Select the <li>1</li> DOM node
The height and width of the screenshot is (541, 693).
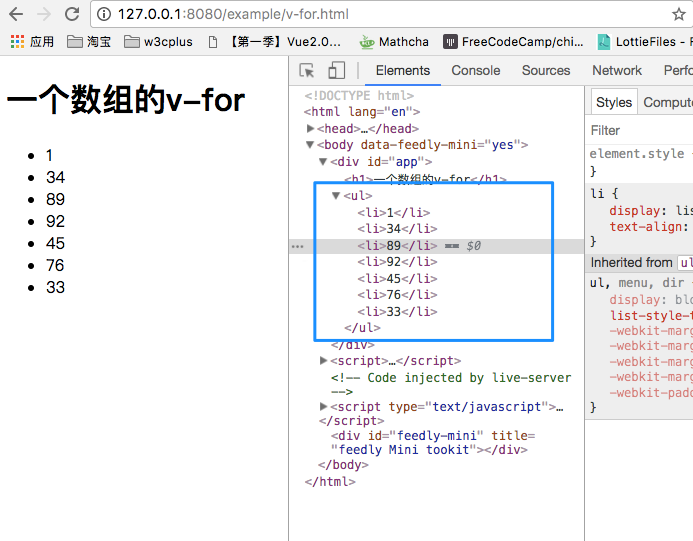(x=394, y=213)
